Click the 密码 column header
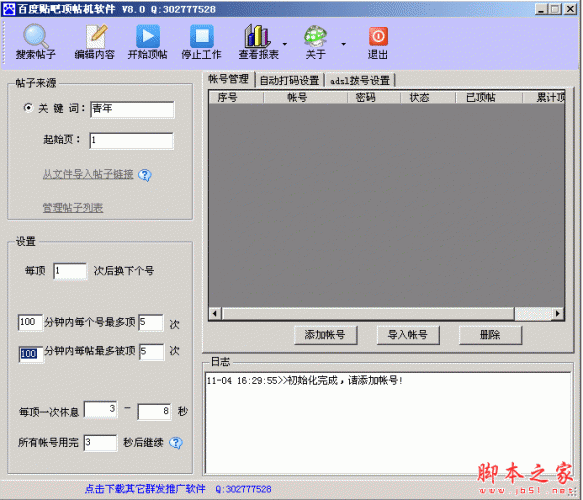The width and height of the screenshot is (583, 500). pyautogui.click(x=374, y=97)
